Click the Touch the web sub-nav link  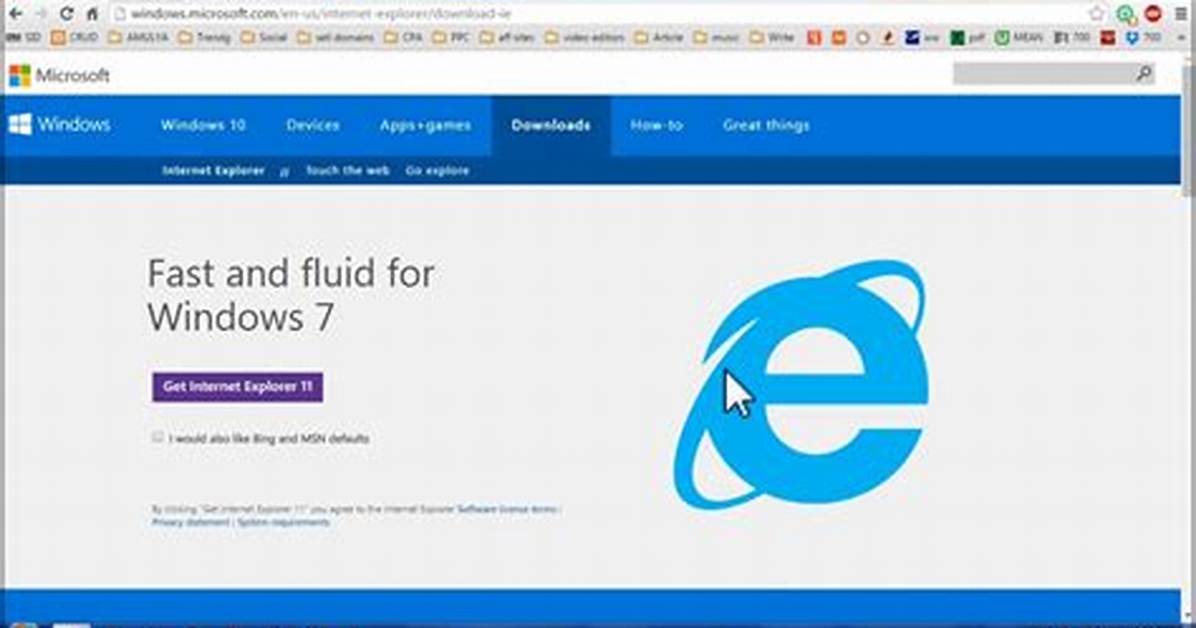coord(348,170)
